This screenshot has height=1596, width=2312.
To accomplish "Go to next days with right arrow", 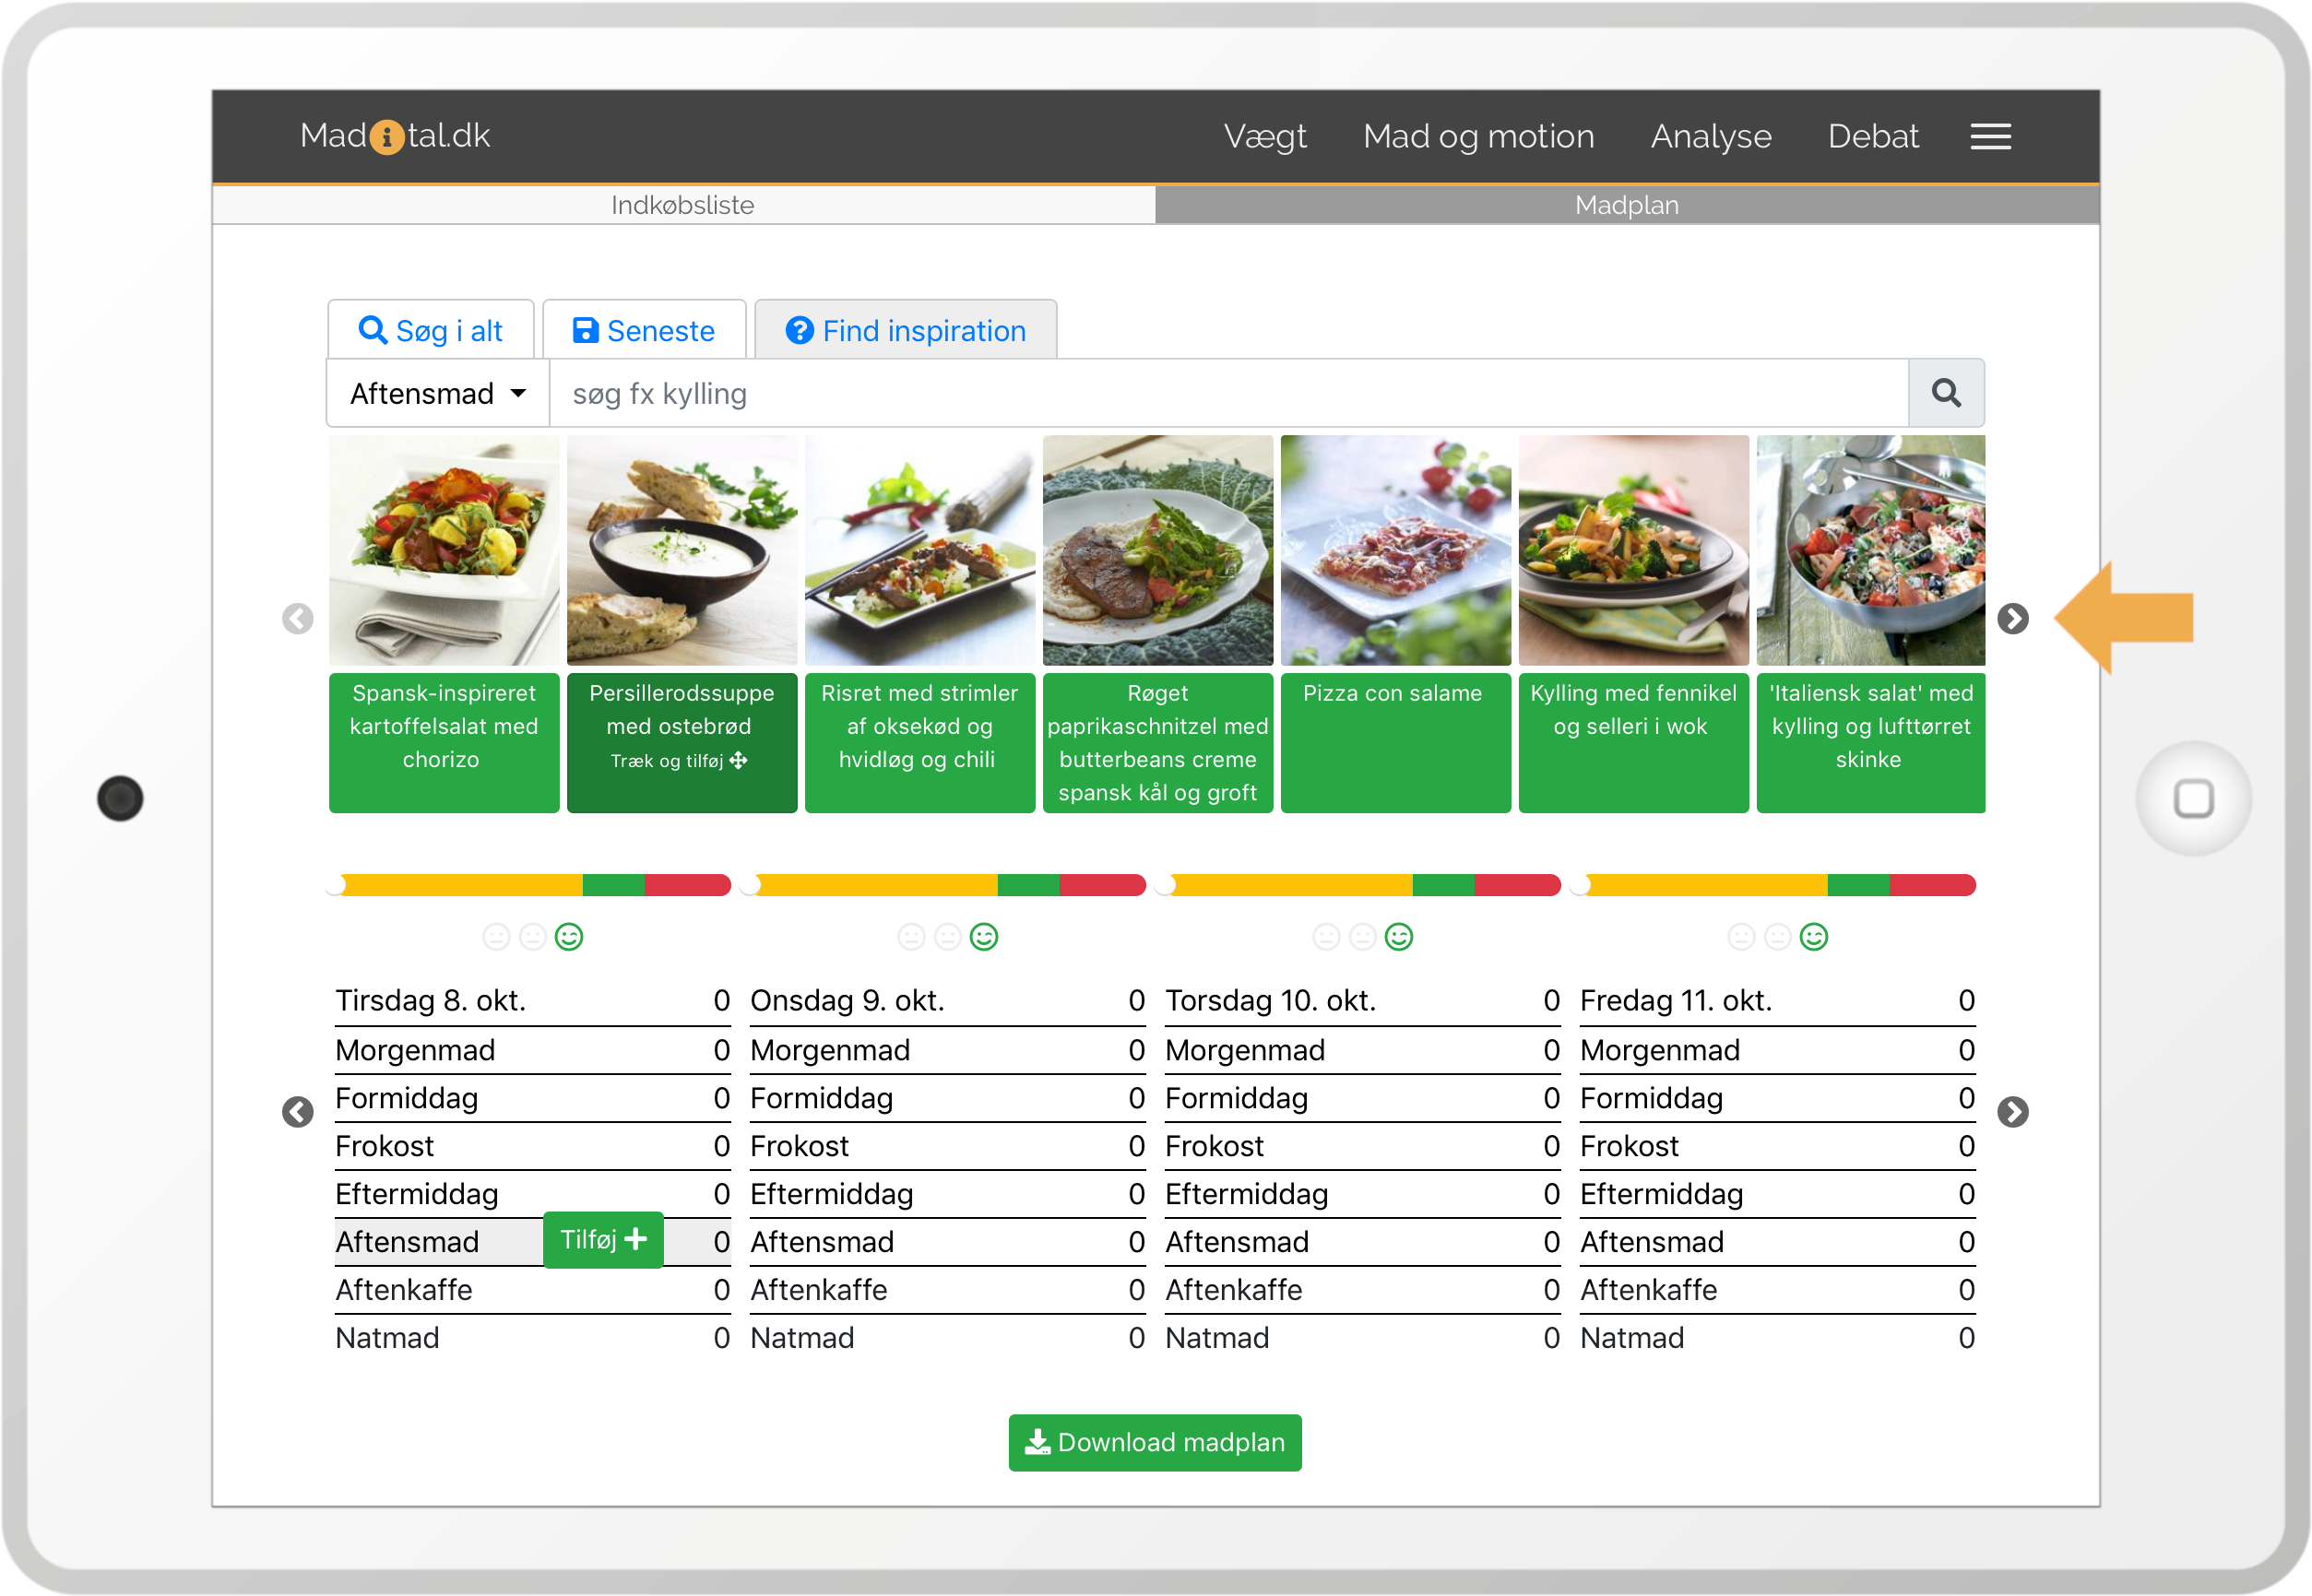I will (x=2012, y=1112).
